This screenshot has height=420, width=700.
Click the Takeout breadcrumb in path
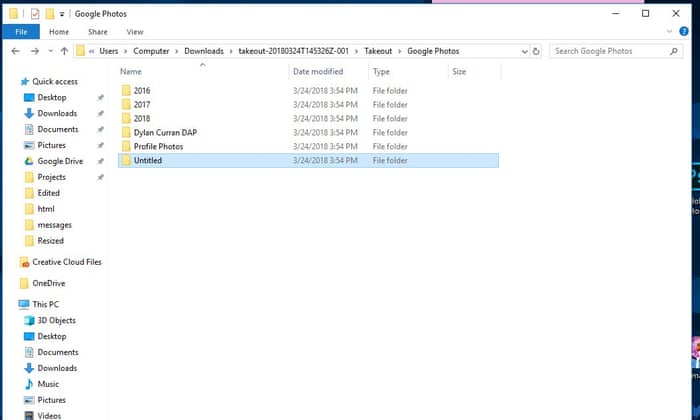click(x=378, y=51)
